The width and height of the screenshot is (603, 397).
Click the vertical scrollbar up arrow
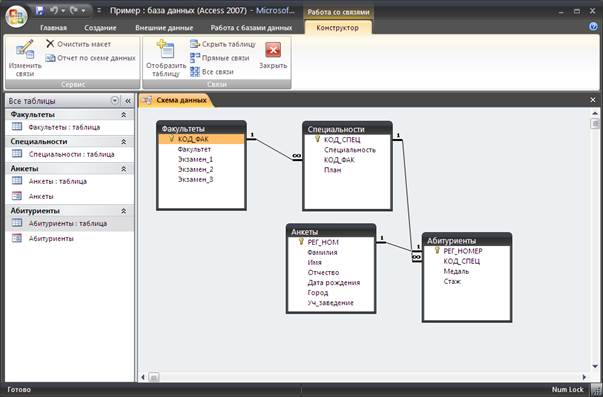595,113
